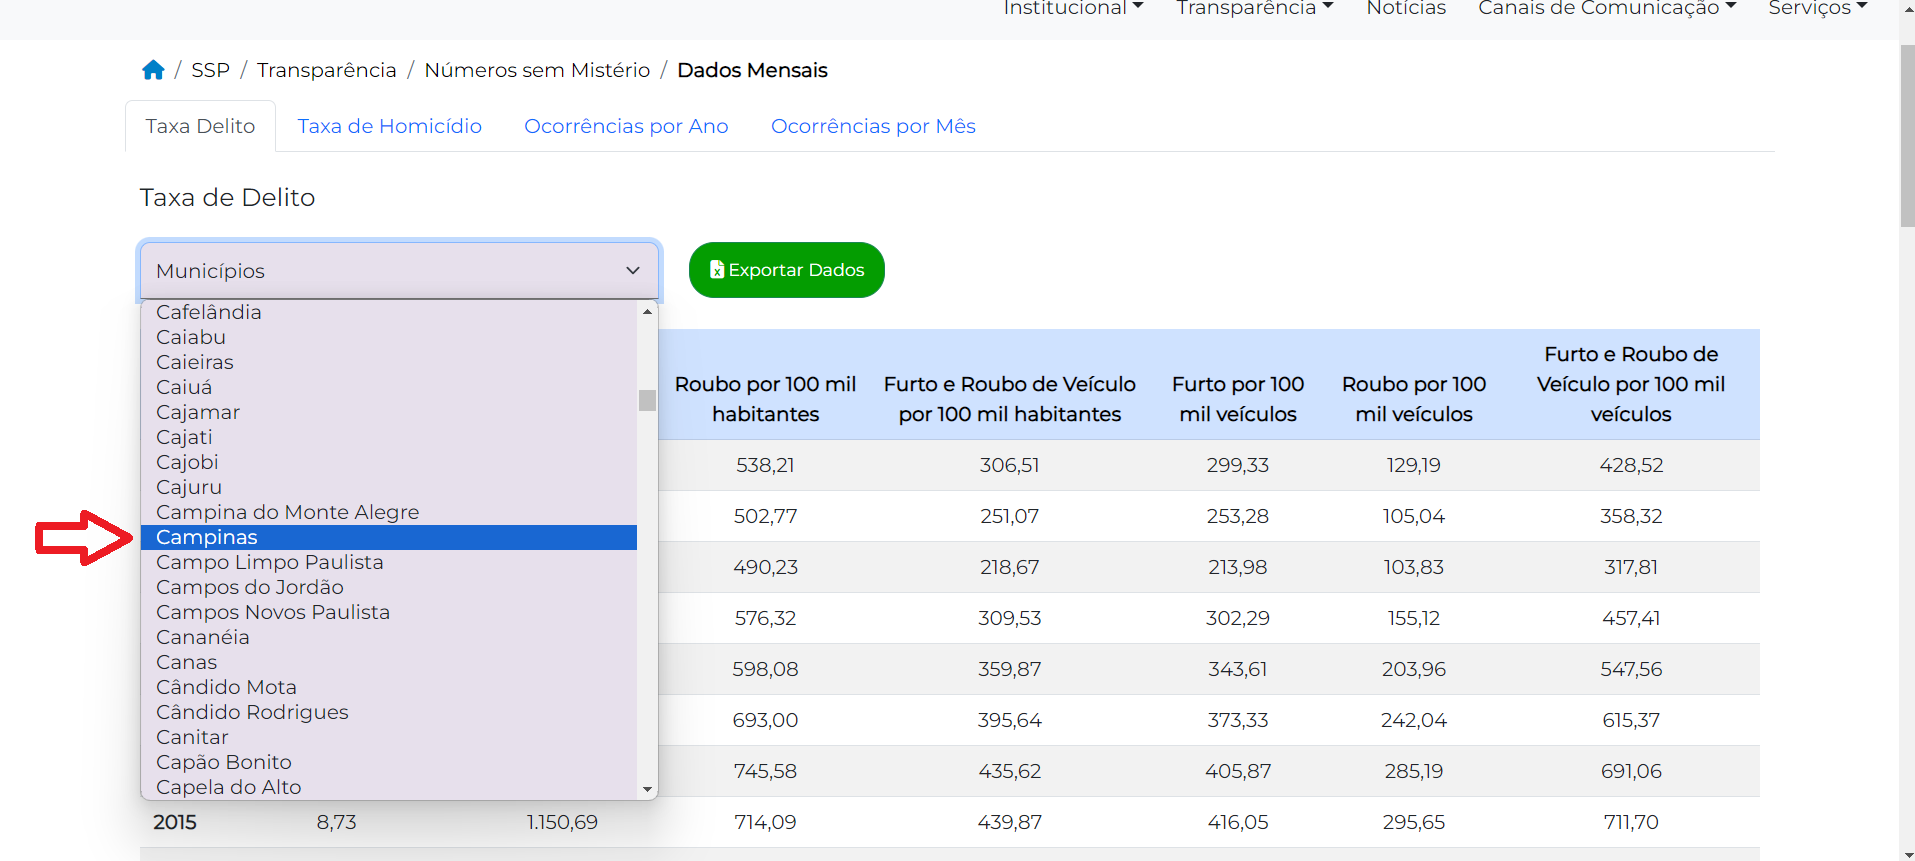Click the home icon in breadcrumb
The height and width of the screenshot is (861, 1915).
click(x=153, y=70)
